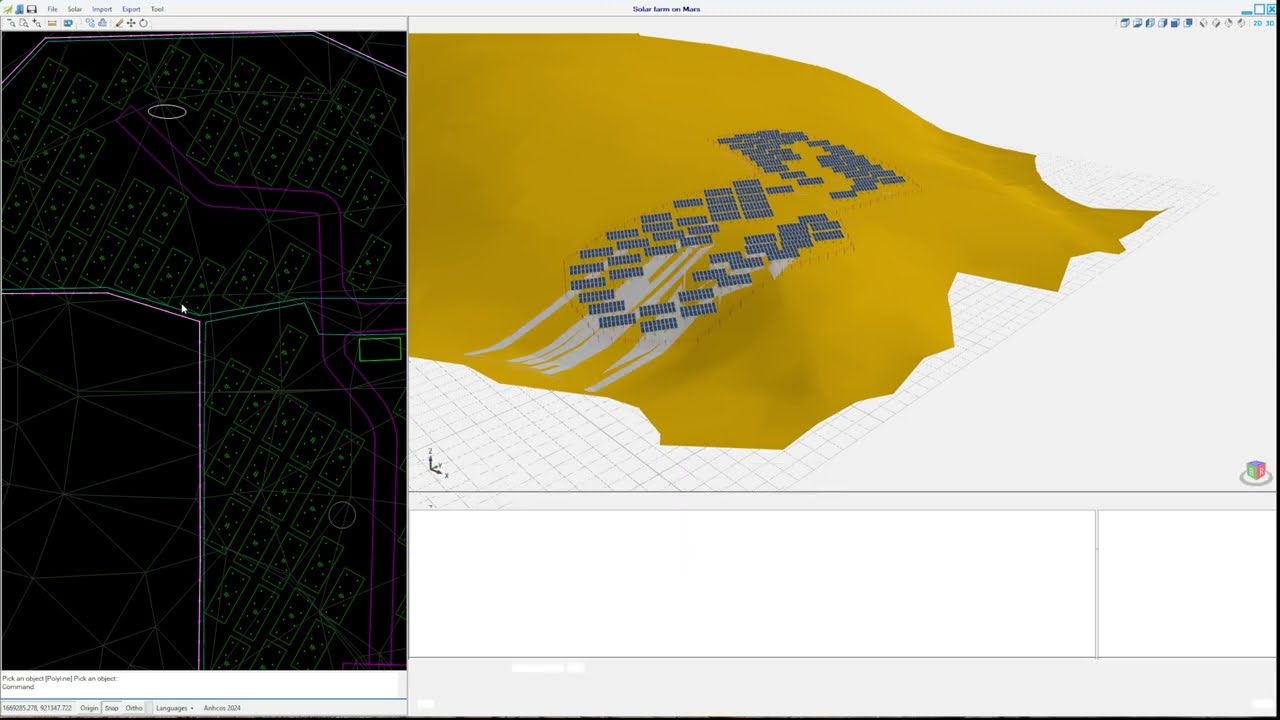Click the zoom out magnifier icon
This screenshot has height=720, width=1280.
pyautogui.click(x=11, y=23)
